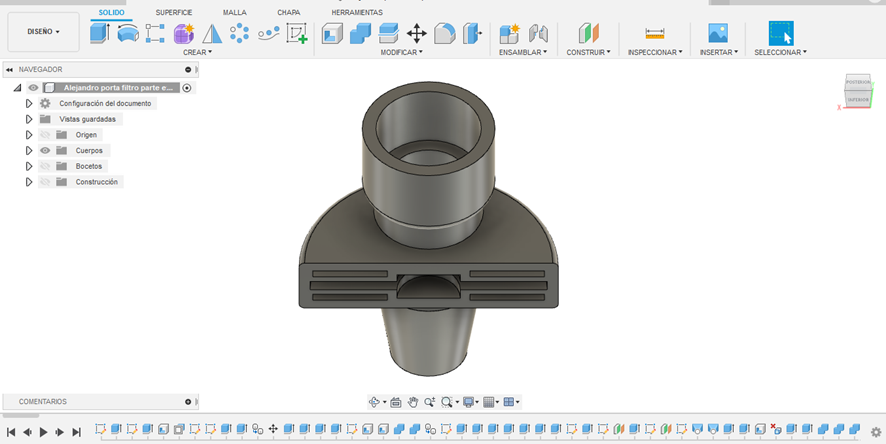
Task: Toggle visibility of the Origen folder
Action: coord(45,134)
